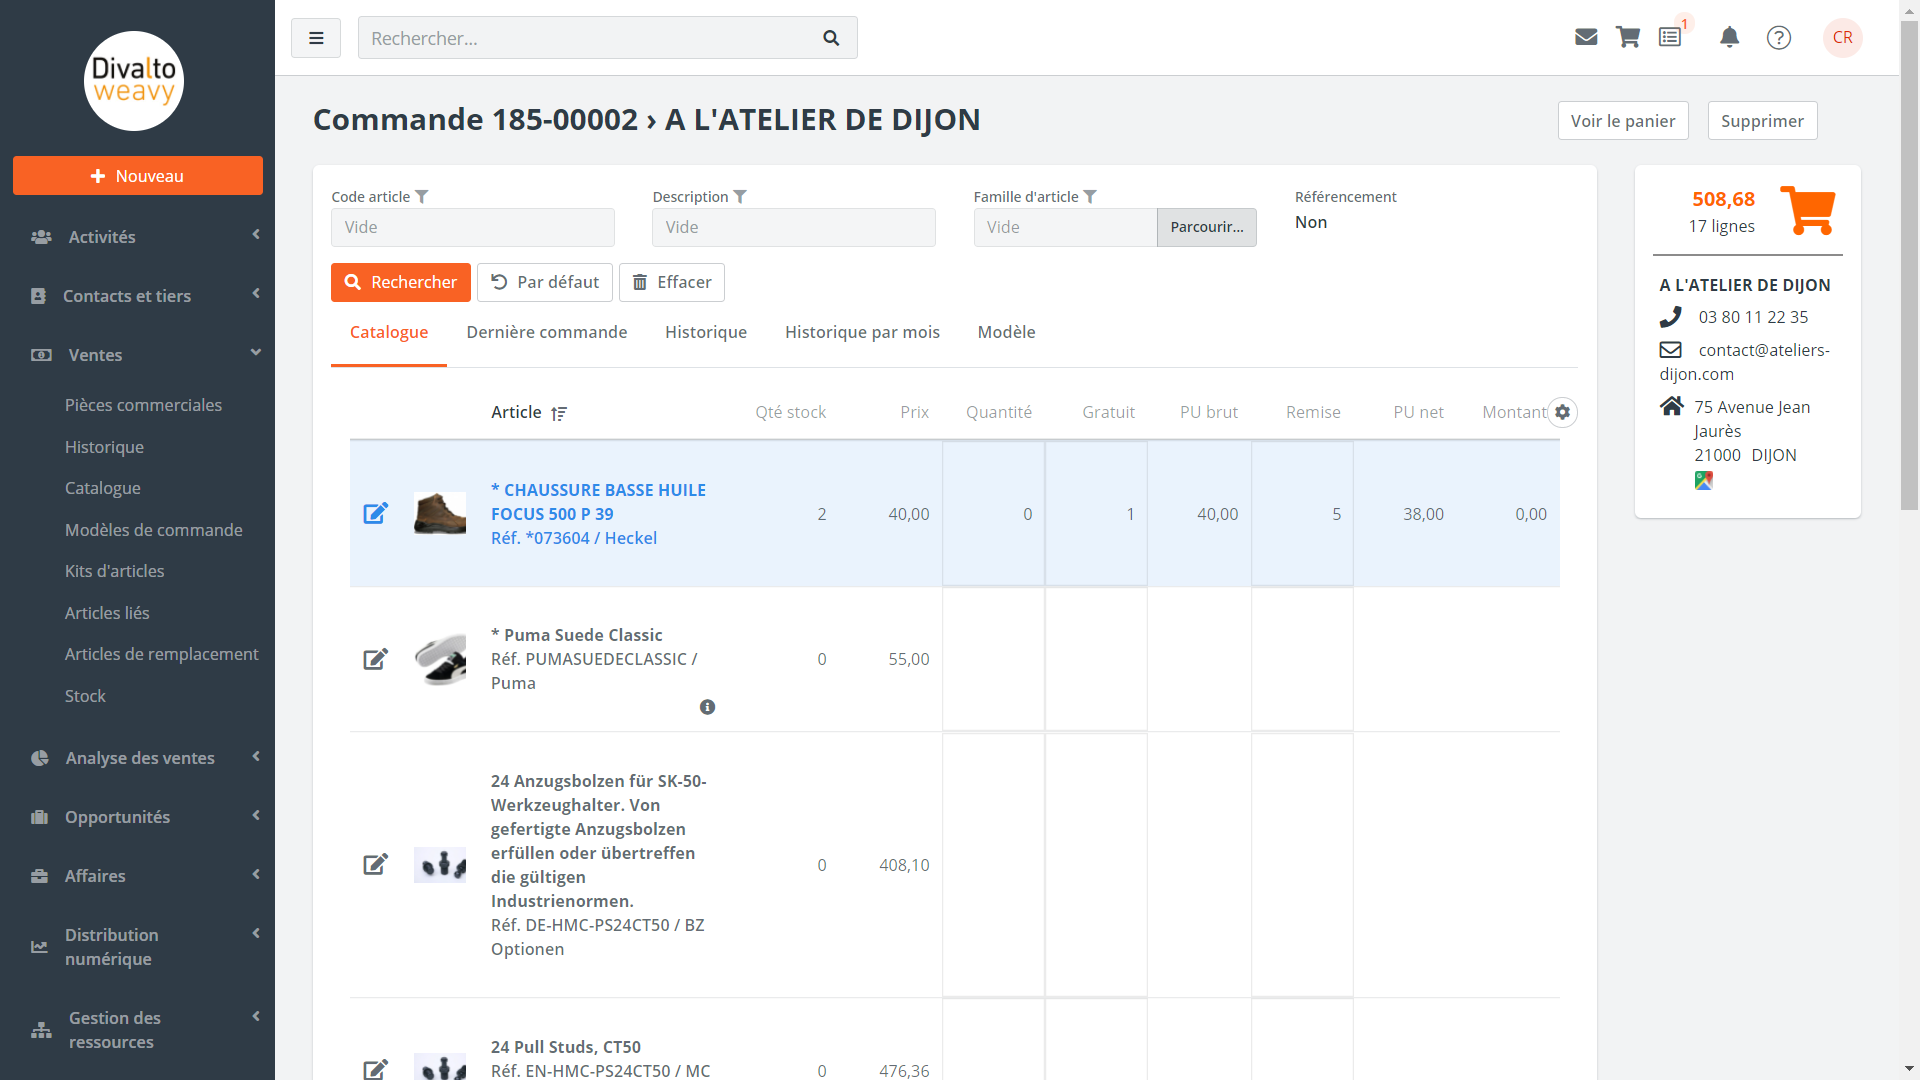This screenshot has width=1920, height=1080.
Task: Open the notifications bell
Action: point(1729,37)
